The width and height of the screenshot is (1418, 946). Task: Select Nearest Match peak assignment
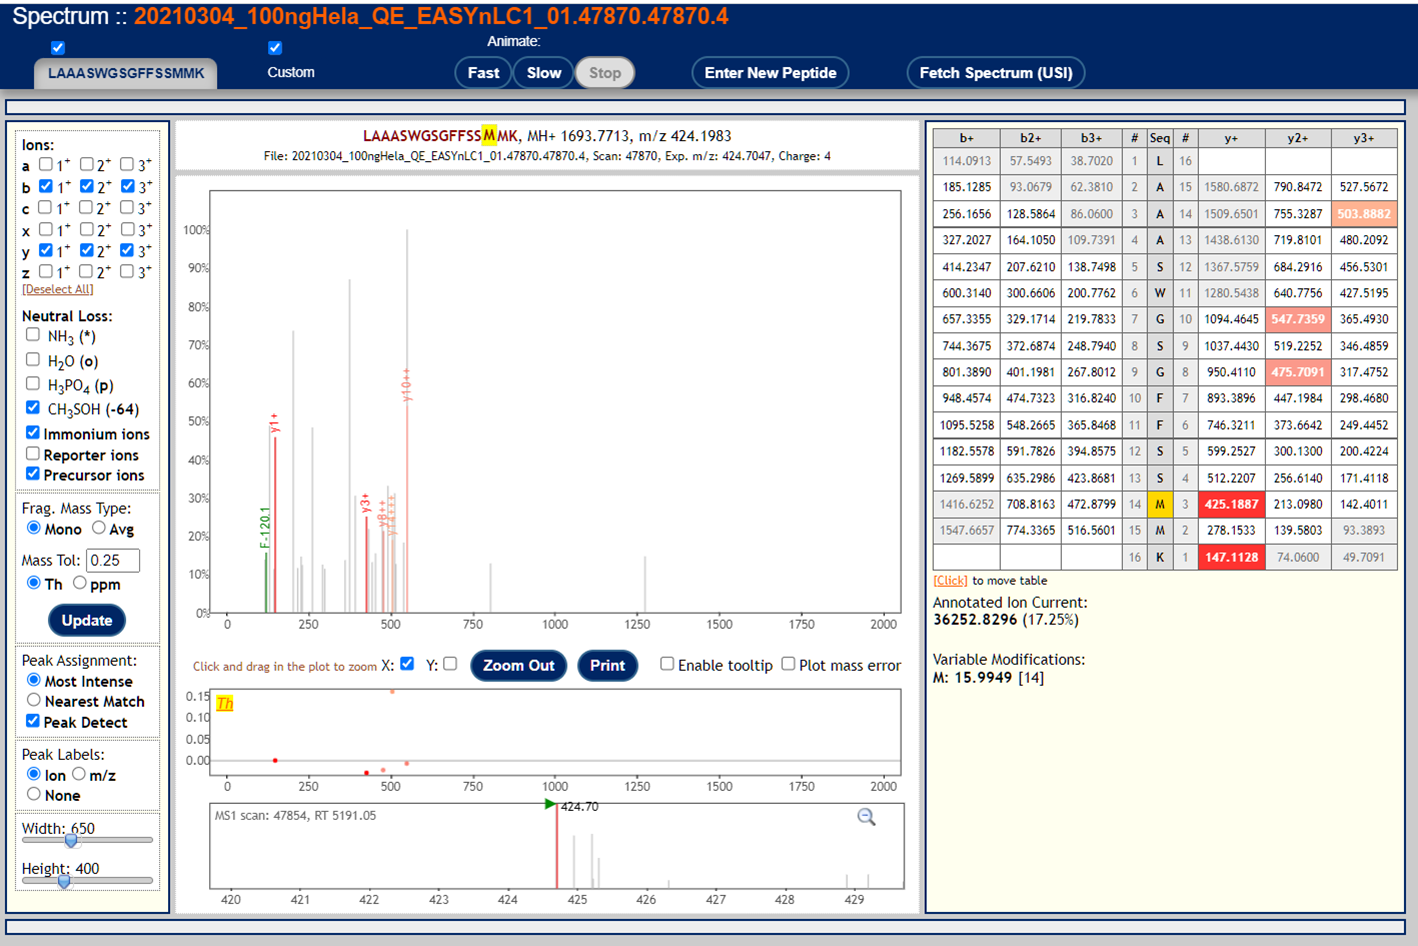(34, 700)
